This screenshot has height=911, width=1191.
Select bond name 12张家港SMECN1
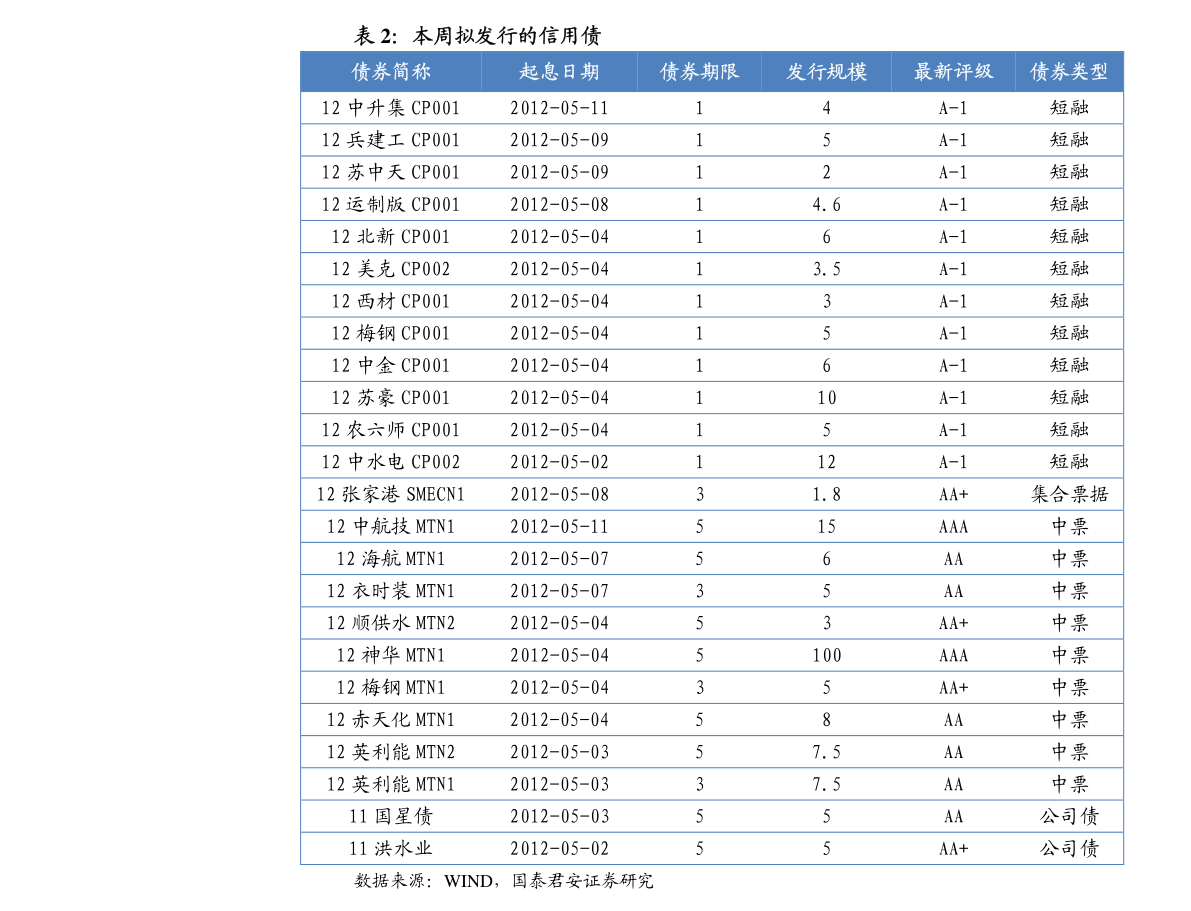tap(391, 495)
